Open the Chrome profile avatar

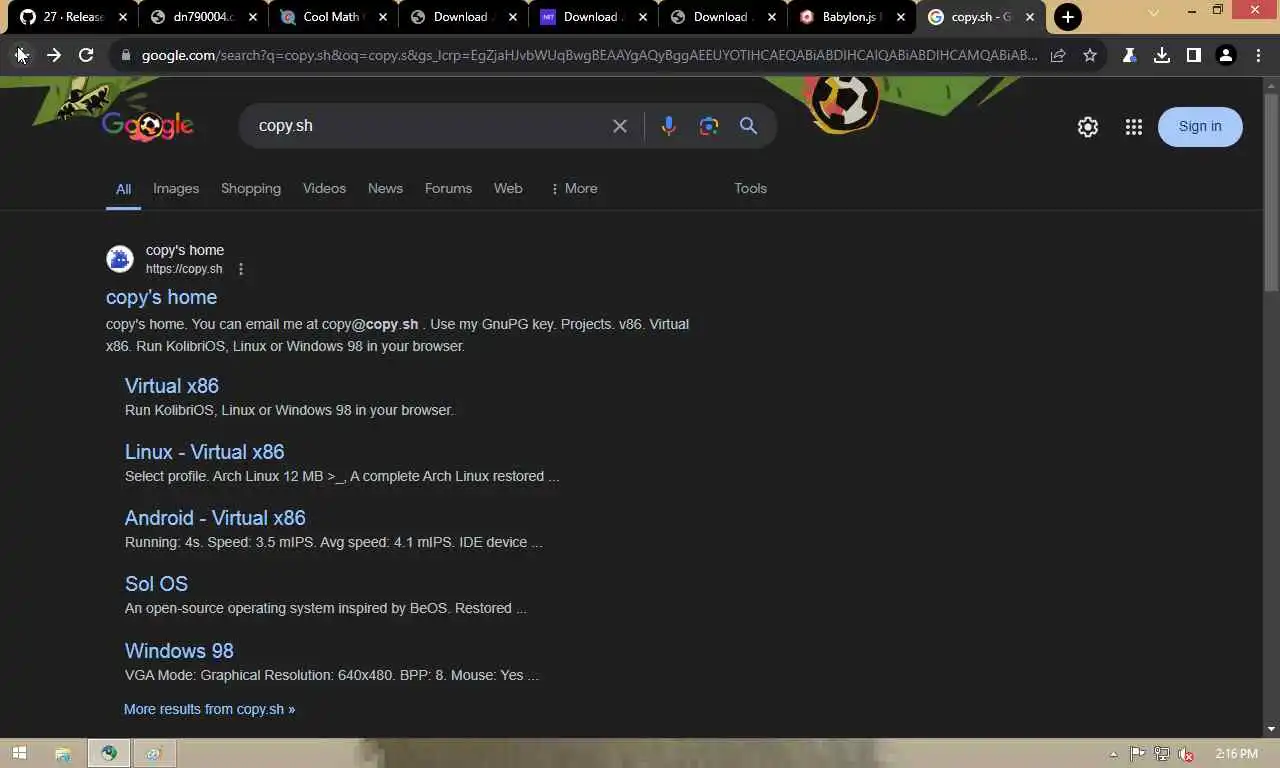coord(1226,55)
